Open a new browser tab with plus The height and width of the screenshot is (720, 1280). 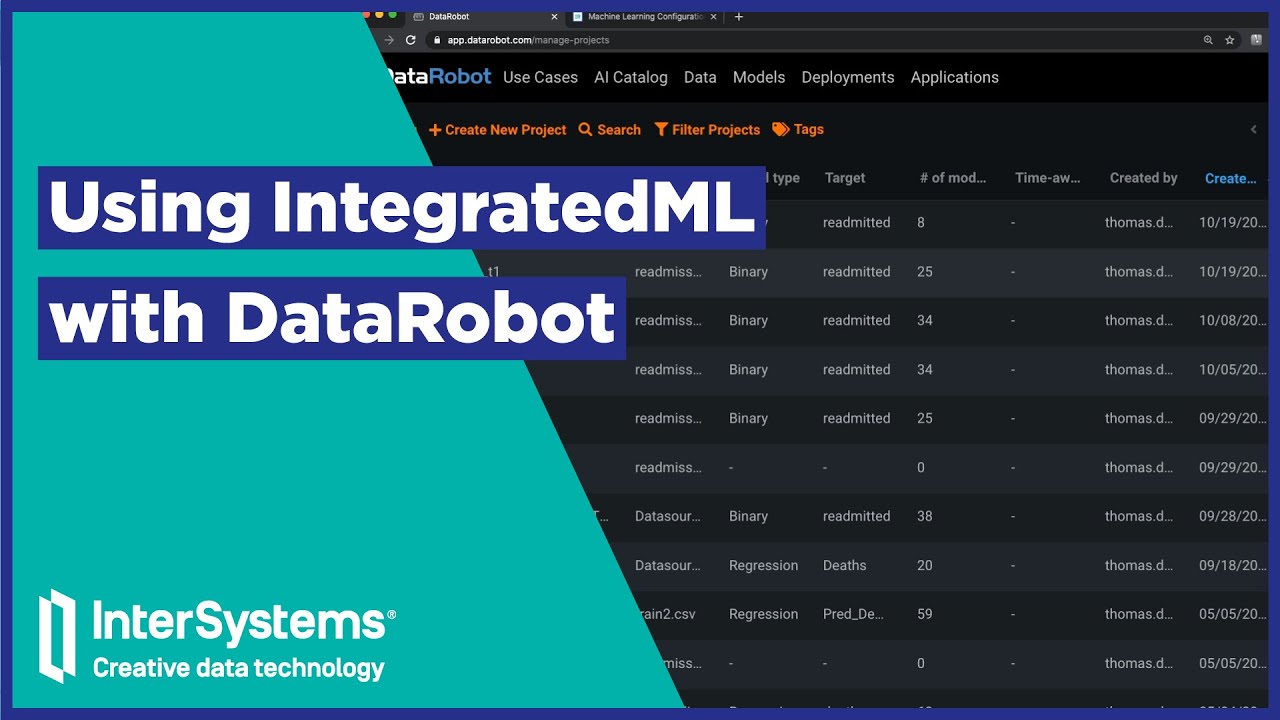click(739, 16)
